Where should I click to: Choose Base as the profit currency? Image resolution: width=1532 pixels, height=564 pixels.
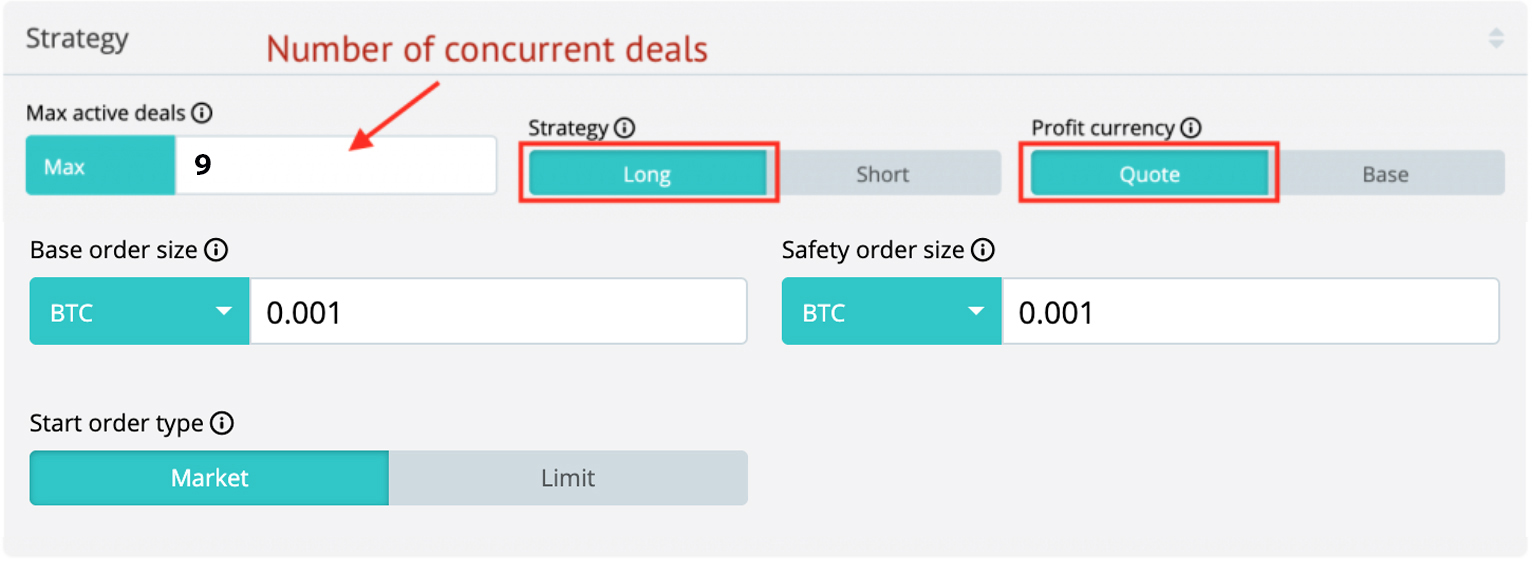[x=1385, y=174]
